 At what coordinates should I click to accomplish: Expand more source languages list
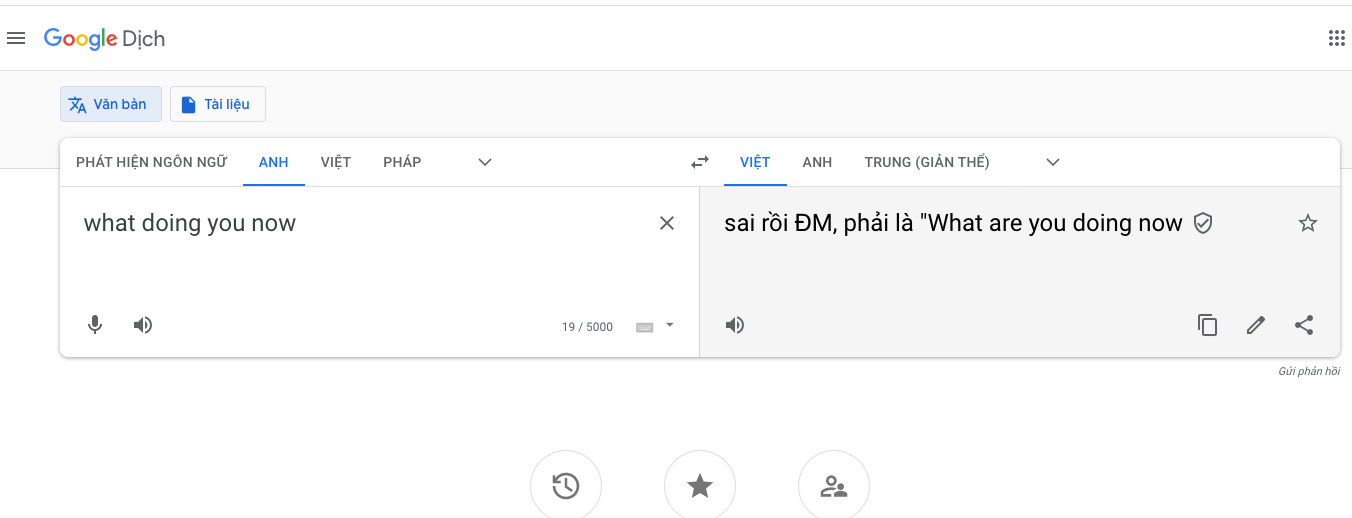pos(485,162)
